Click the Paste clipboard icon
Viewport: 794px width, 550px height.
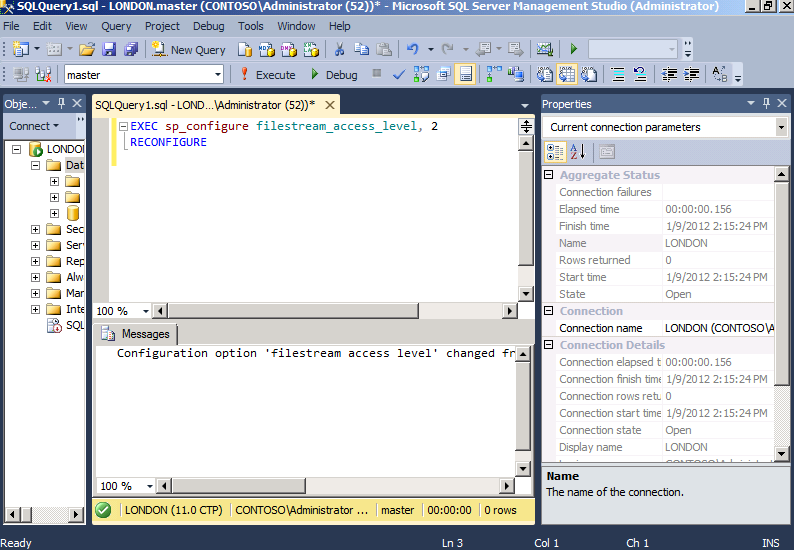tap(384, 49)
